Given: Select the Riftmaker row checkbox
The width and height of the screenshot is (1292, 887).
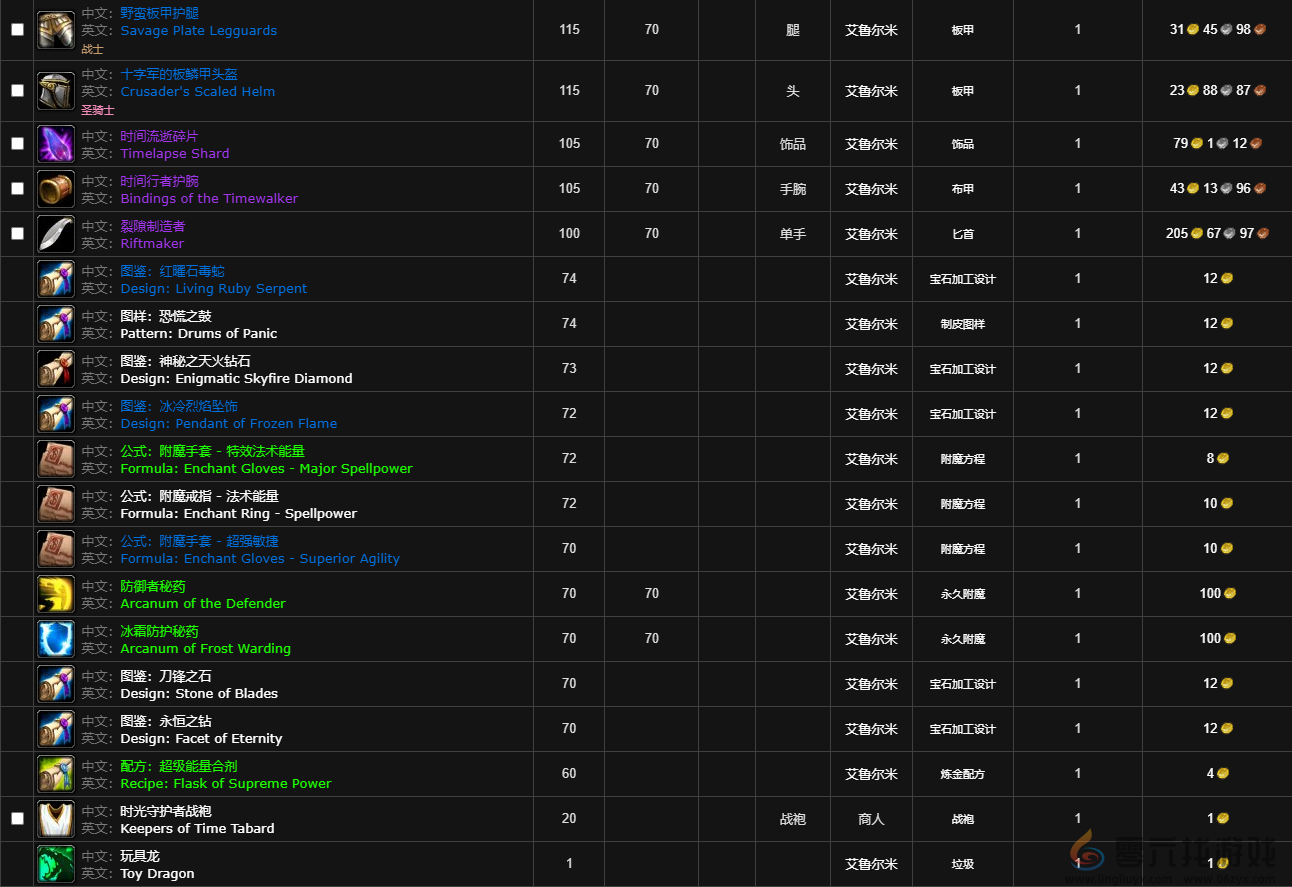Looking at the screenshot, I should [x=17, y=234].
